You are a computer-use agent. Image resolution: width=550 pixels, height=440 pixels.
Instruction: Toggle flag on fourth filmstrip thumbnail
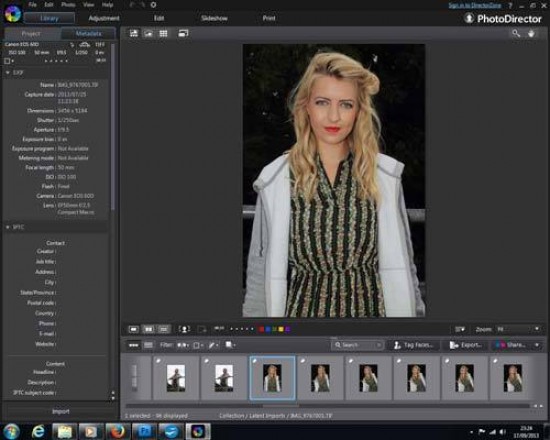click(303, 360)
